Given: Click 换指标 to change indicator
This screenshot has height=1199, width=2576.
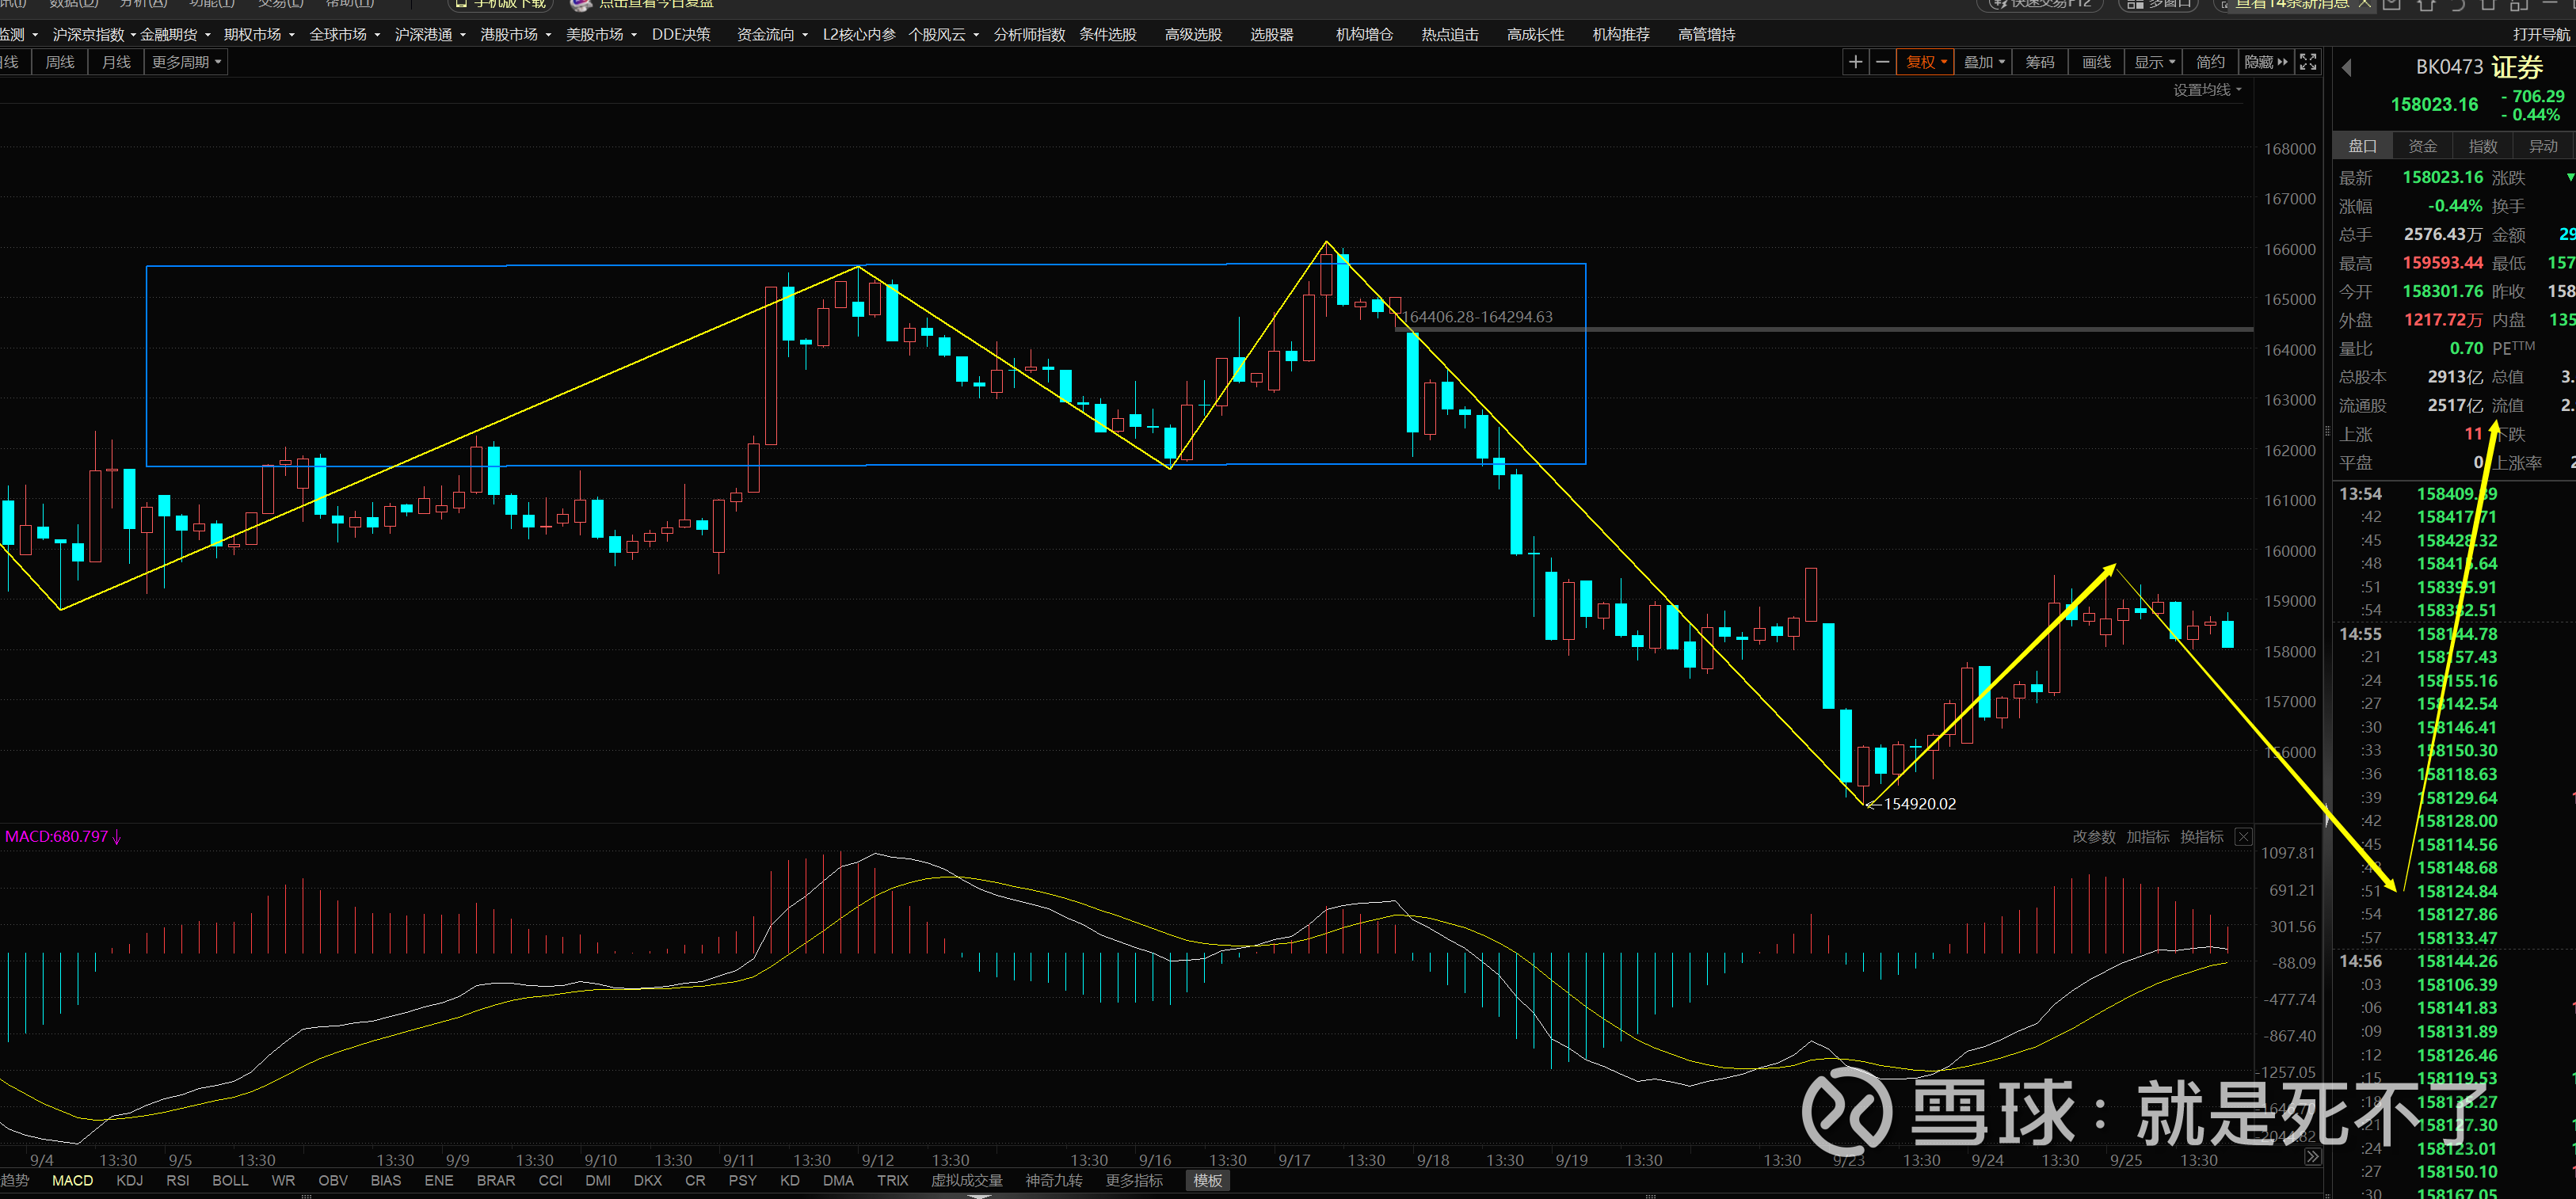Looking at the screenshot, I should [2201, 837].
